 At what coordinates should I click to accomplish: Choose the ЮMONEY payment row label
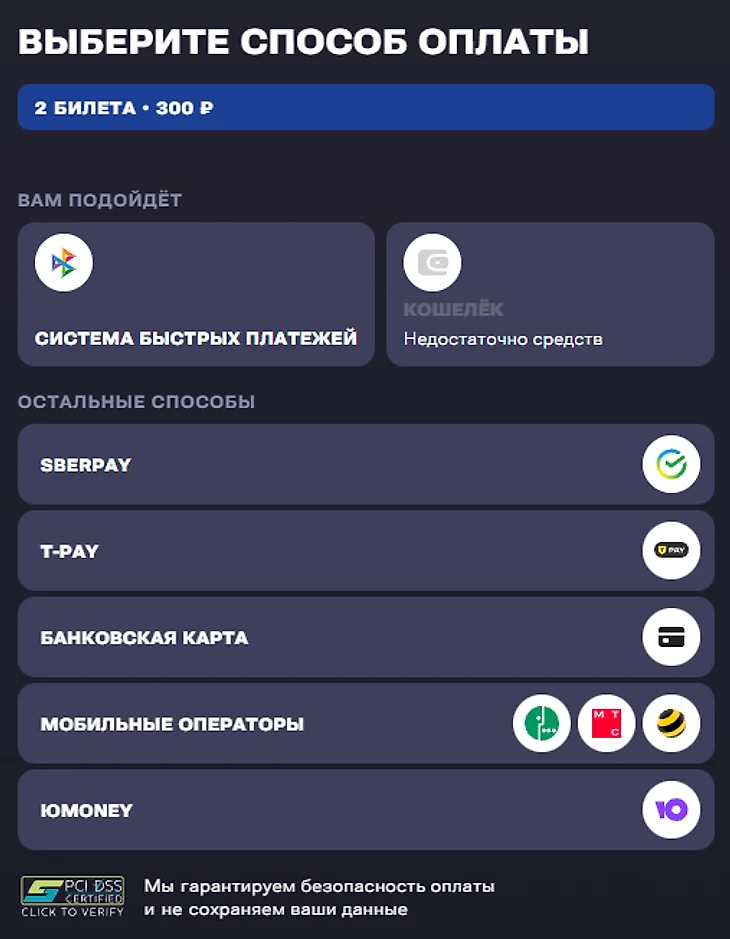87,810
